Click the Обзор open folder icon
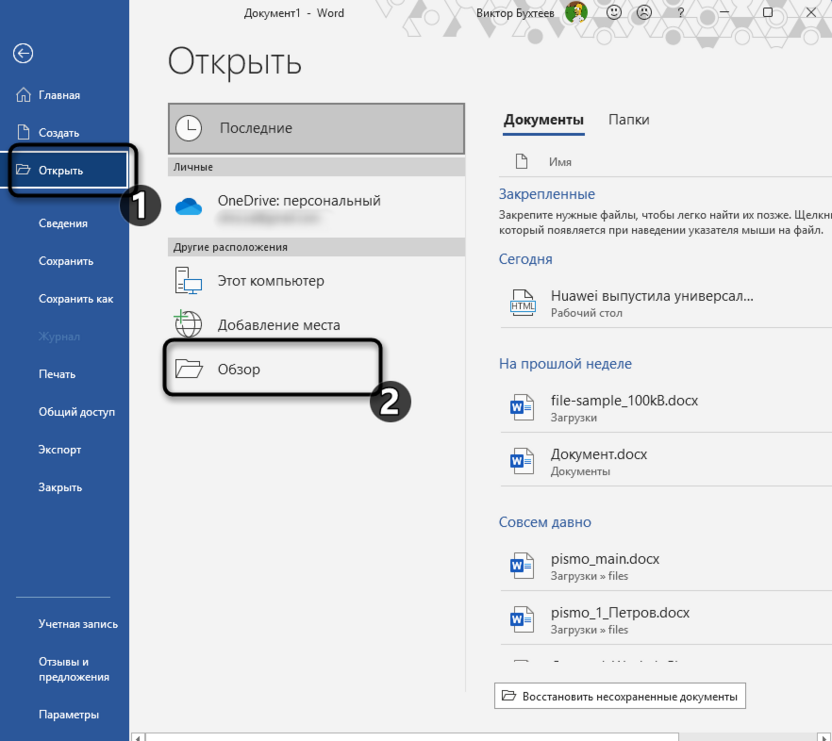Image resolution: width=832 pixels, height=741 pixels. [189, 368]
